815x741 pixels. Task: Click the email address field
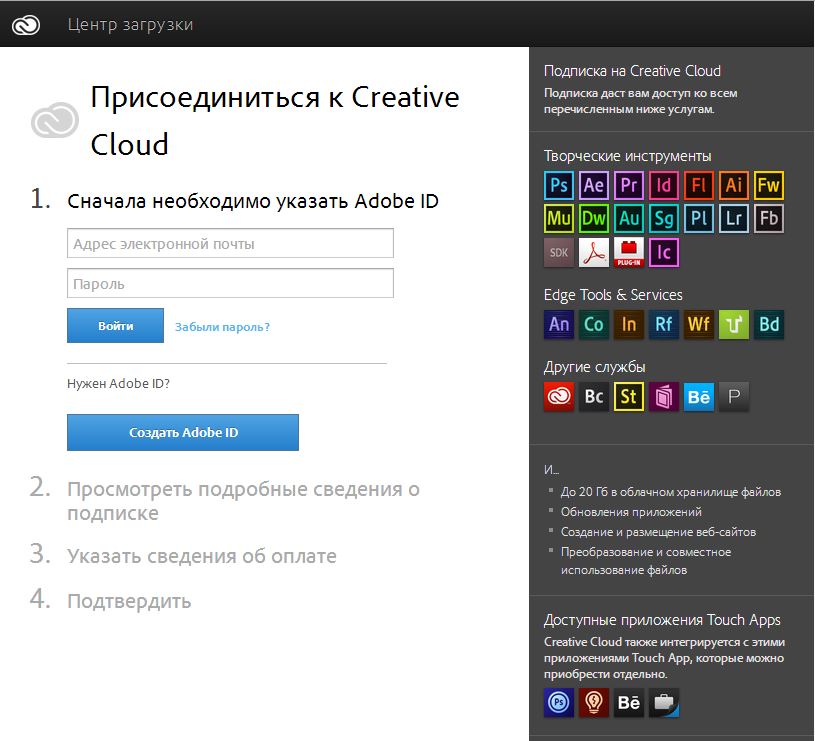[x=230, y=243]
